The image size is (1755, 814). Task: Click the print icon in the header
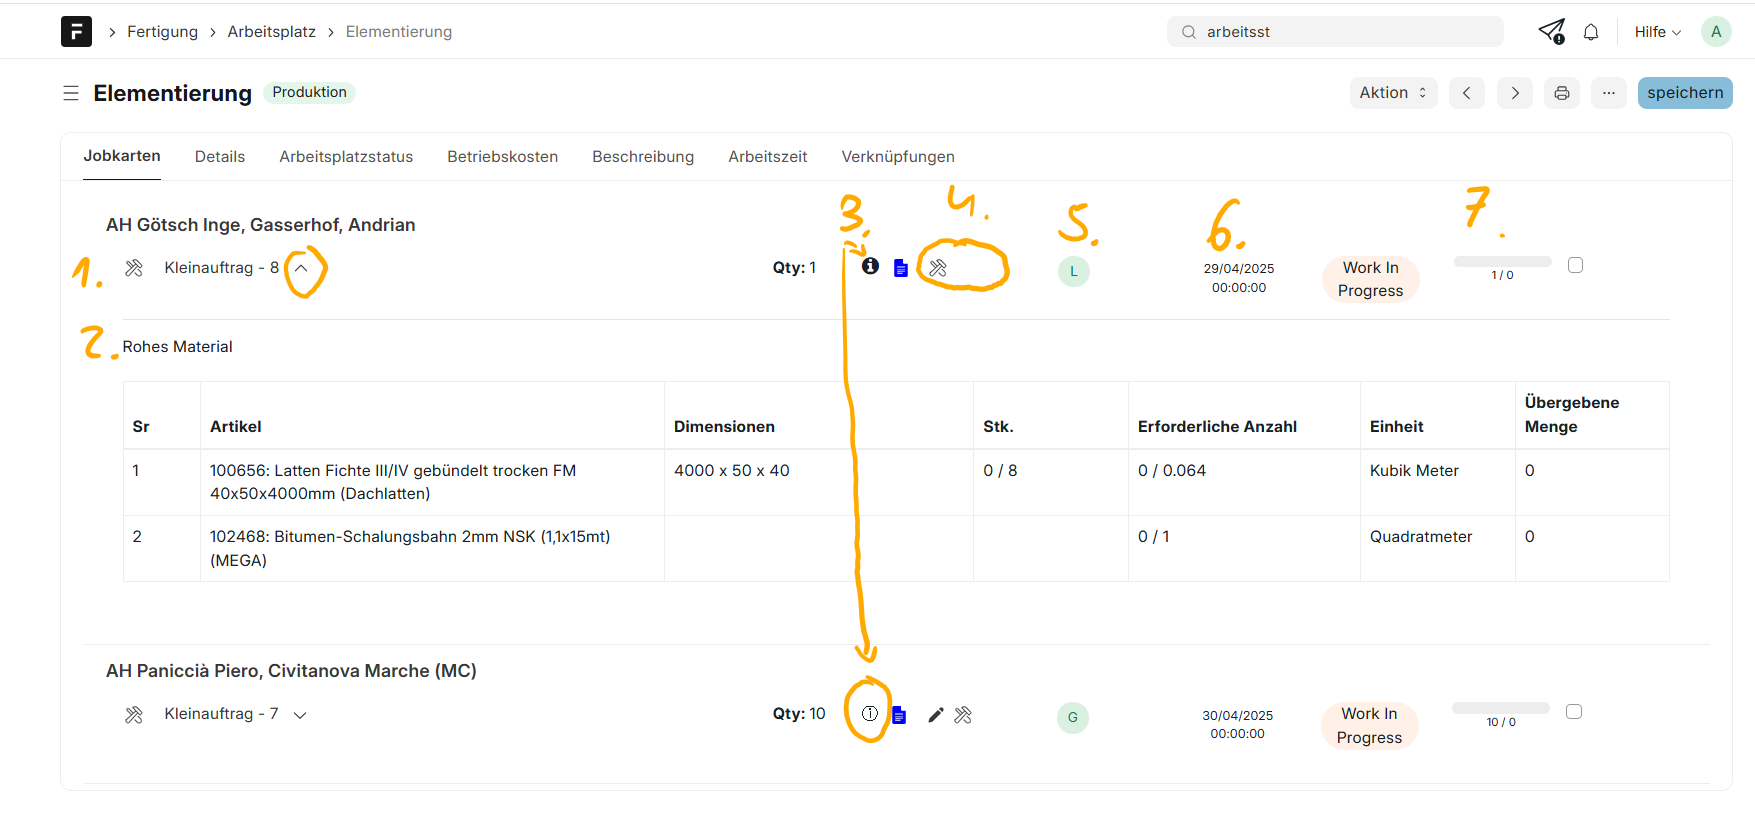click(1561, 93)
